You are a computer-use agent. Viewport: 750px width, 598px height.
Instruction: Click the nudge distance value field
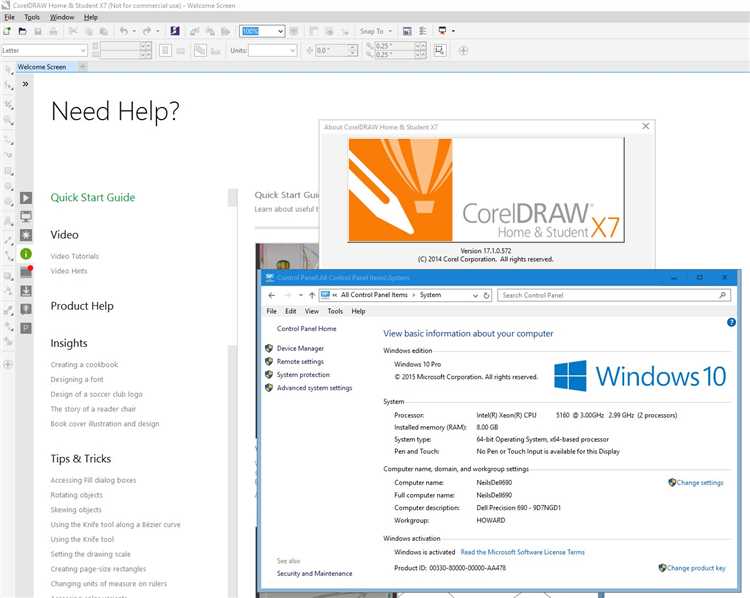pos(331,50)
